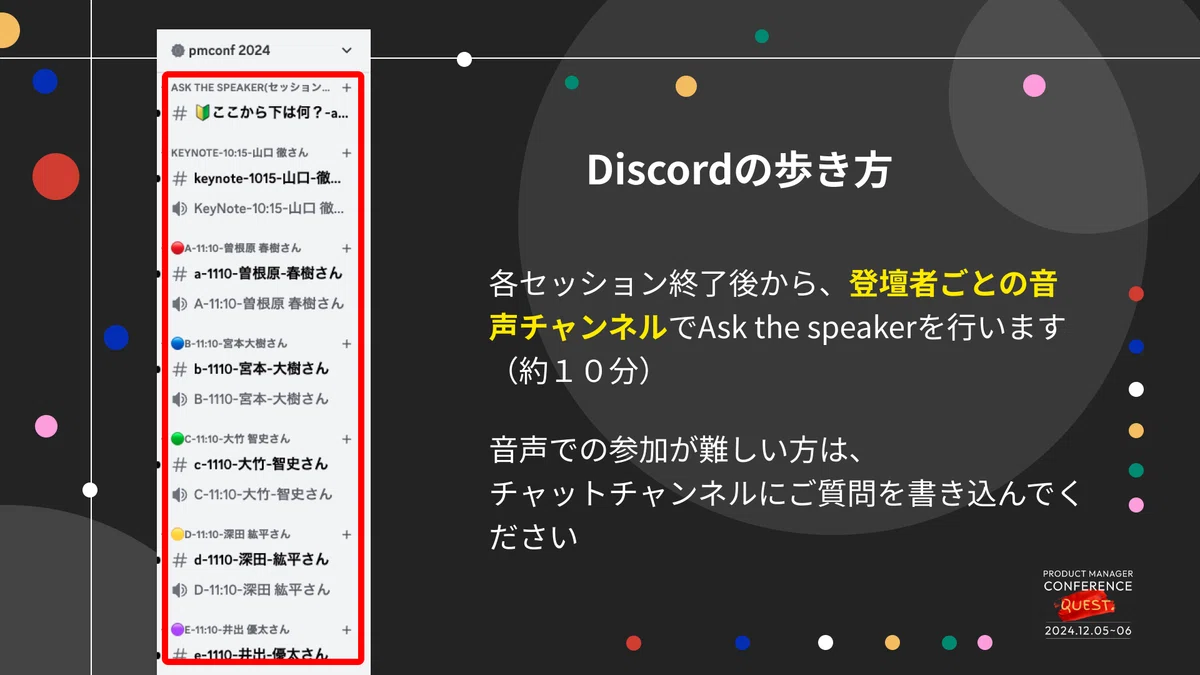The height and width of the screenshot is (675, 1200).
Task: Collapse the B-11:10-宮本大樹さん category
Action: tap(229, 343)
